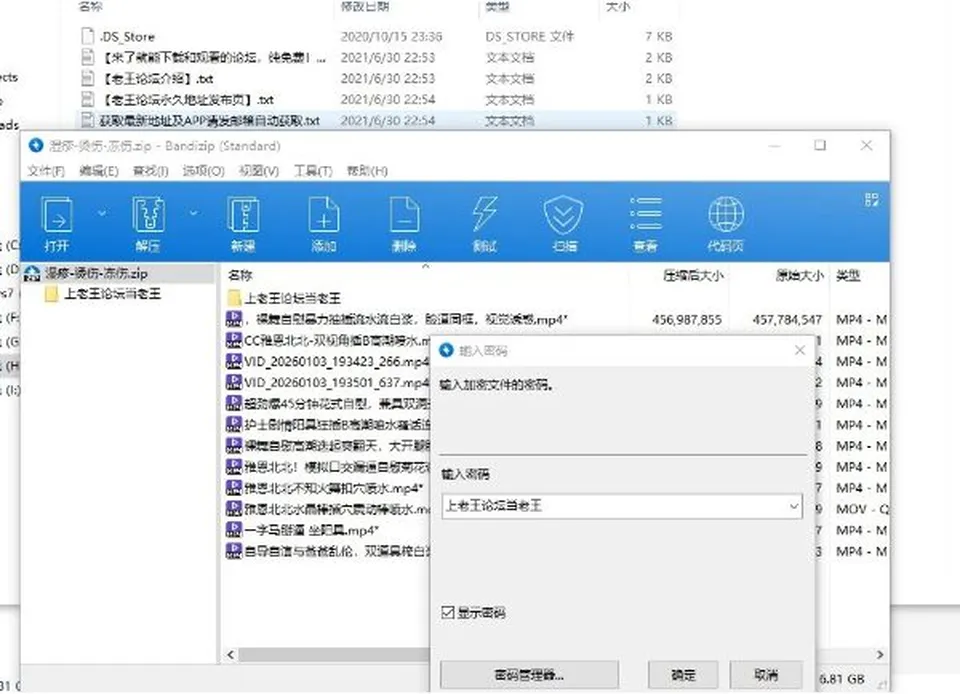Click the folder icon at the top of the file list

[234, 298]
